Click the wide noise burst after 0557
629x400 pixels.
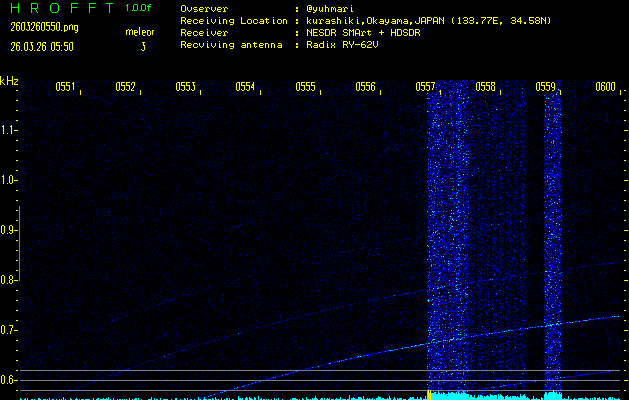448,240
